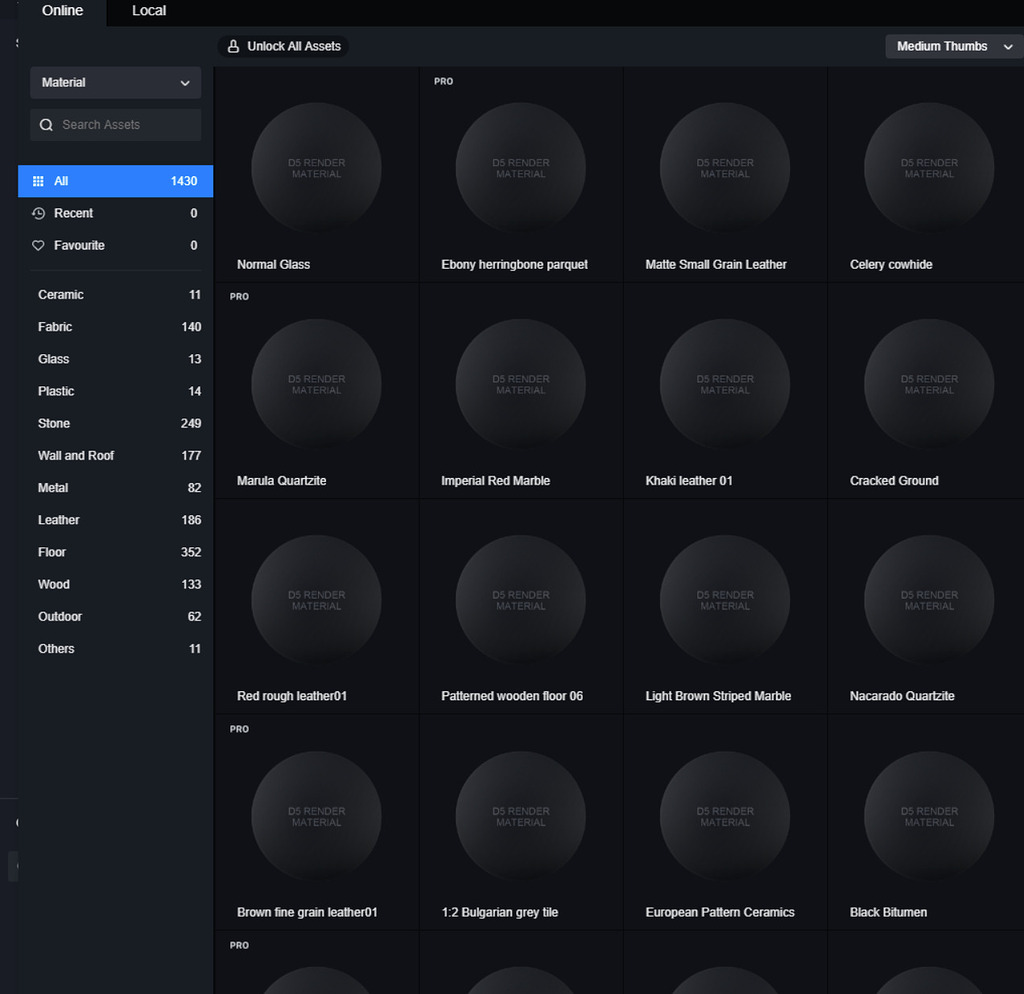Image resolution: width=1024 pixels, height=994 pixels.
Task: Pick the European Pattern Ceramics thumbnail
Action: point(725,816)
